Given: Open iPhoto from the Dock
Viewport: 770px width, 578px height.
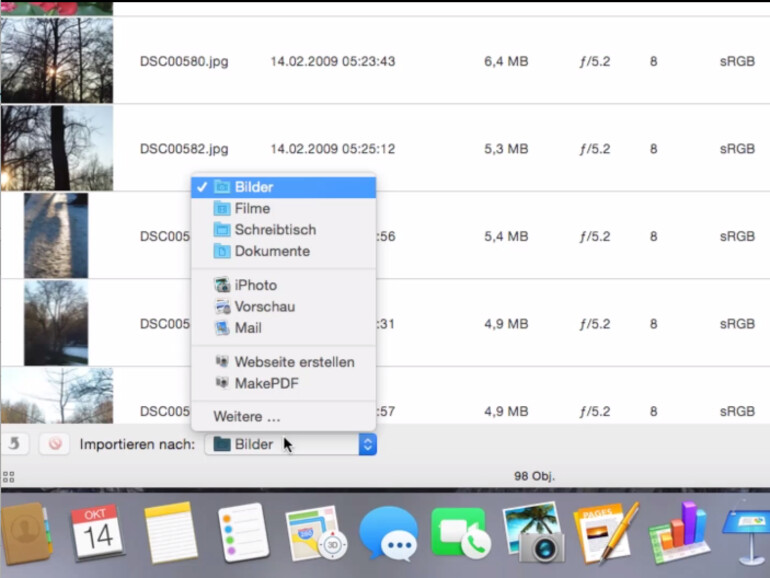Looking at the screenshot, I should (534, 533).
